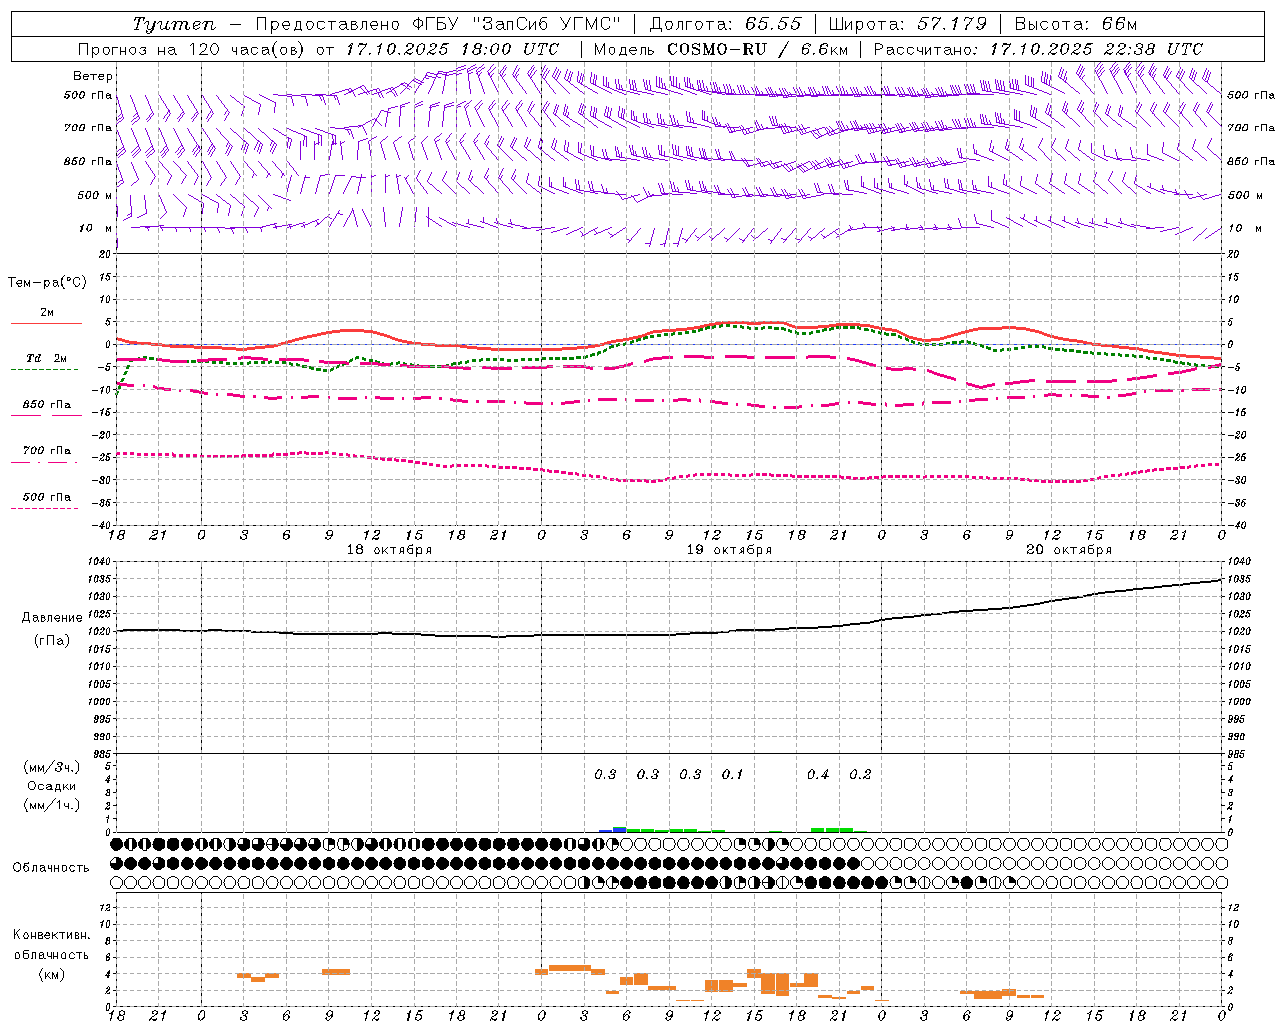Click the Тем-ра(°C) temperature panel label
This screenshot has height=1024, width=1280.
(47, 282)
